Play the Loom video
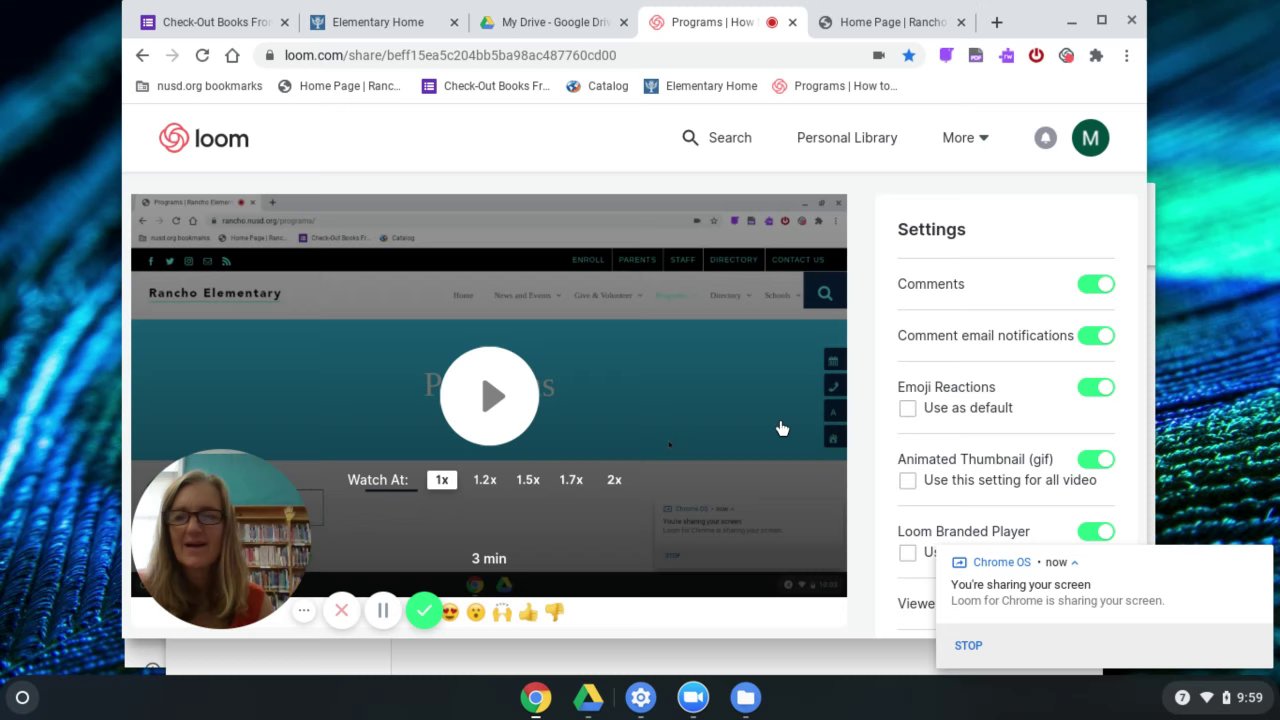Viewport: 1280px width, 720px height. (x=489, y=396)
